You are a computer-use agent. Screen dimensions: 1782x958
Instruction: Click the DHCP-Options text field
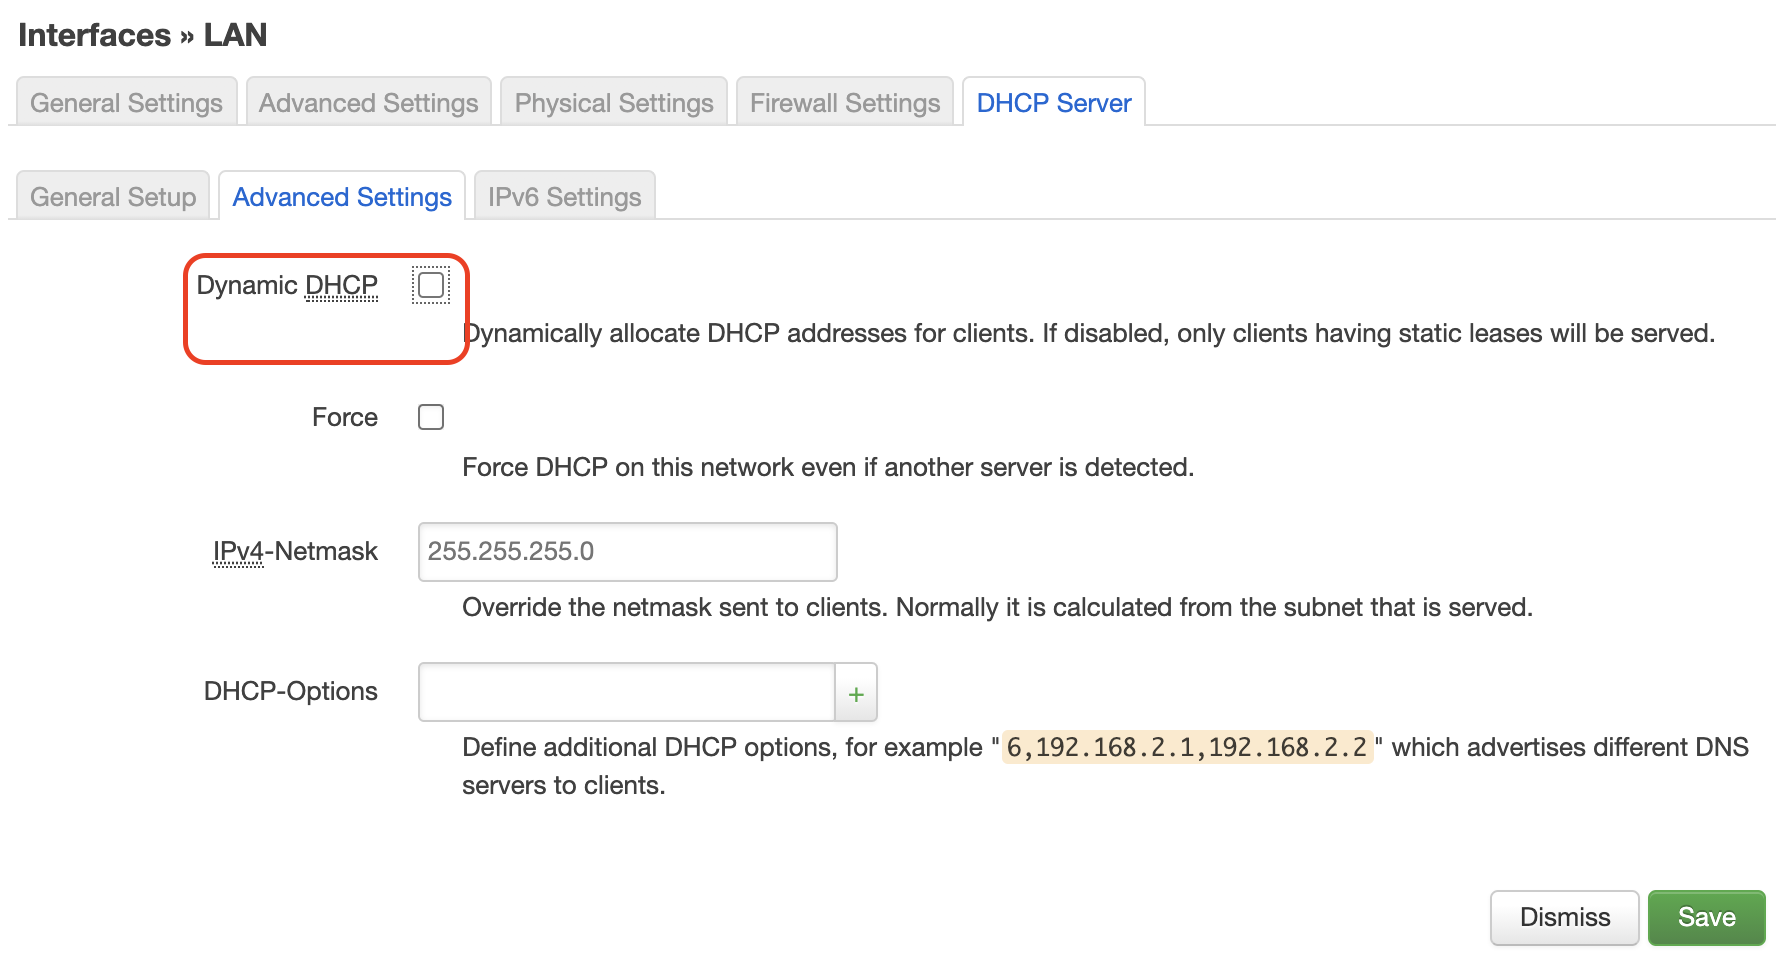click(627, 692)
